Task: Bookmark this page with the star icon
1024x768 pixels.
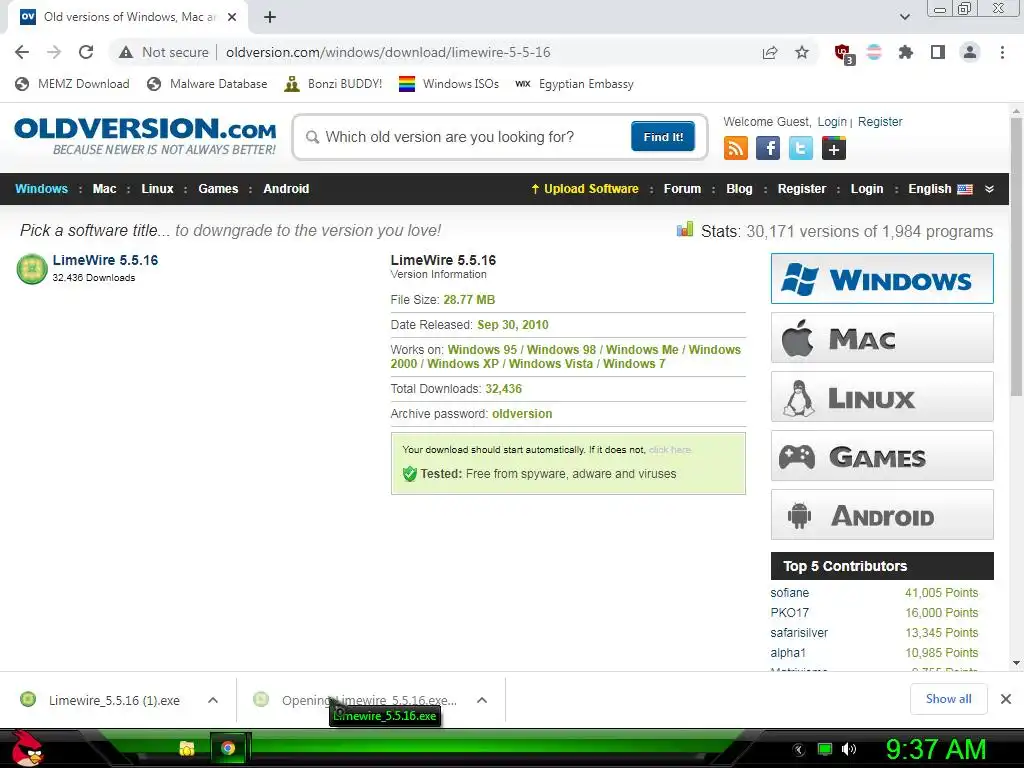Action: (x=802, y=52)
